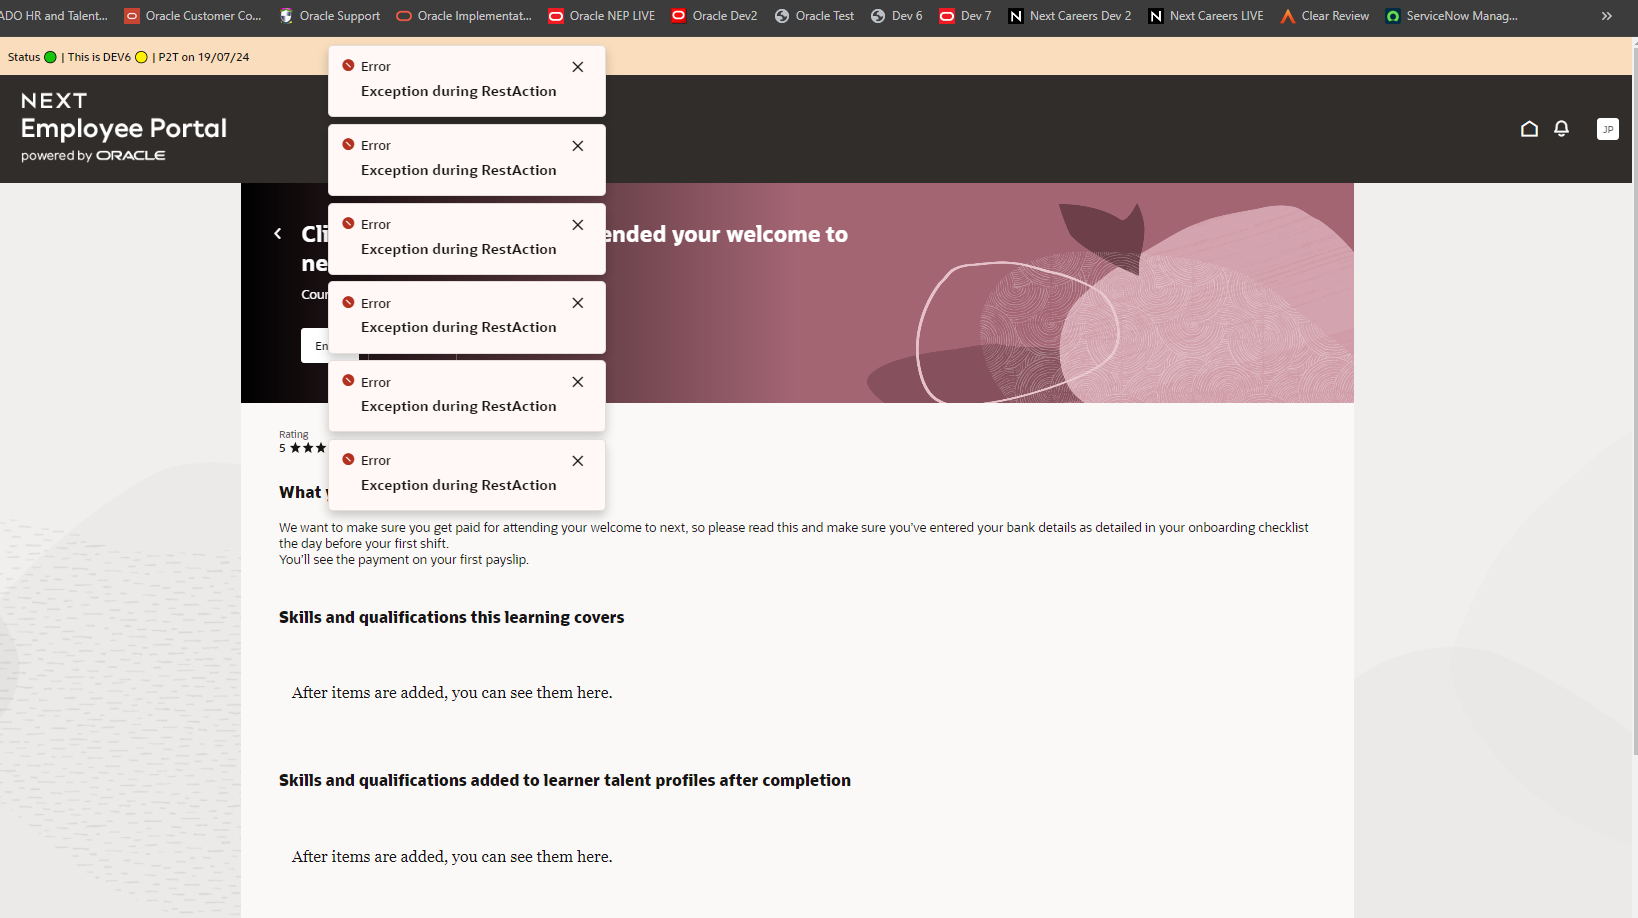Dismiss the bottom Error toast
The width and height of the screenshot is (1638, 918).
pyautogui.click(x=577, y=461)
